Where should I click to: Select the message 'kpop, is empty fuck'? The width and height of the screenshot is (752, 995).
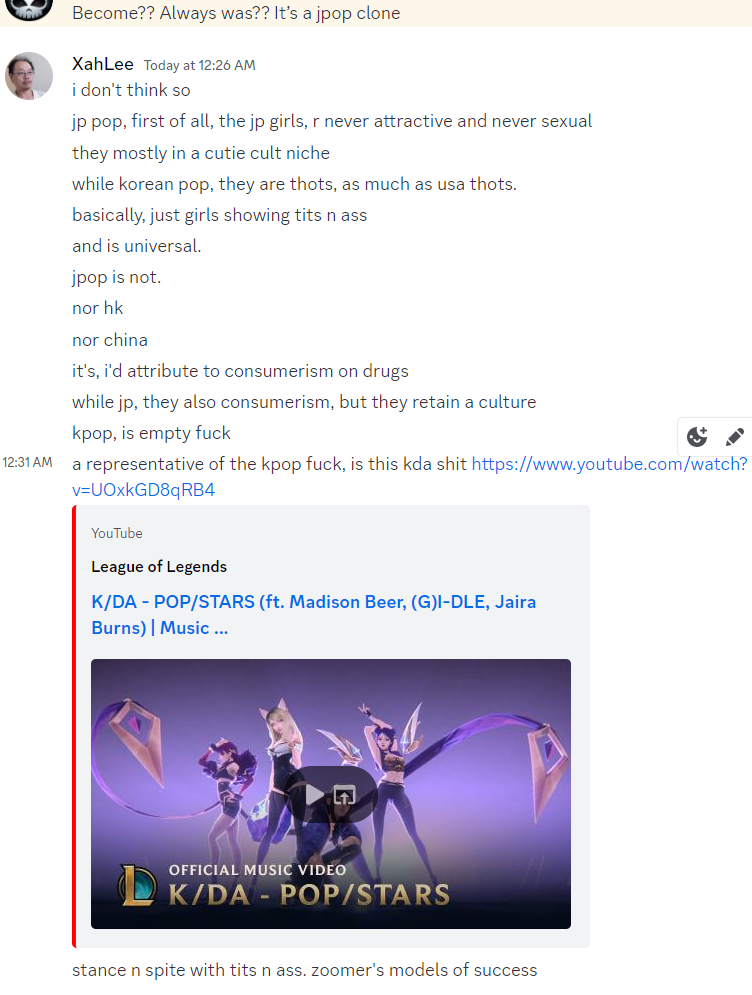click(x=151, y=433)
